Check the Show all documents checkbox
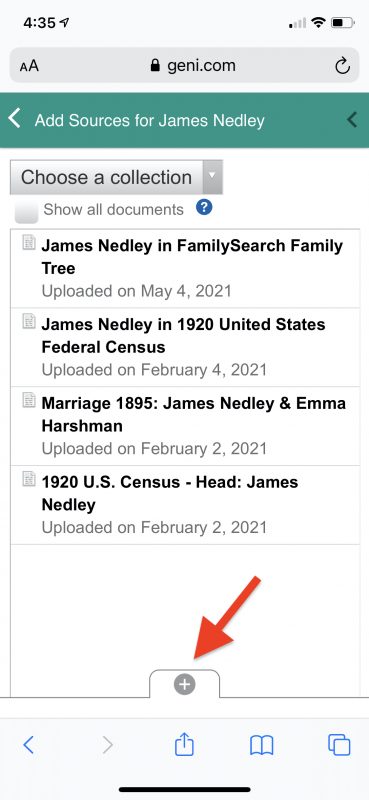This screenshot has height=800, width=369. (27, 211)
